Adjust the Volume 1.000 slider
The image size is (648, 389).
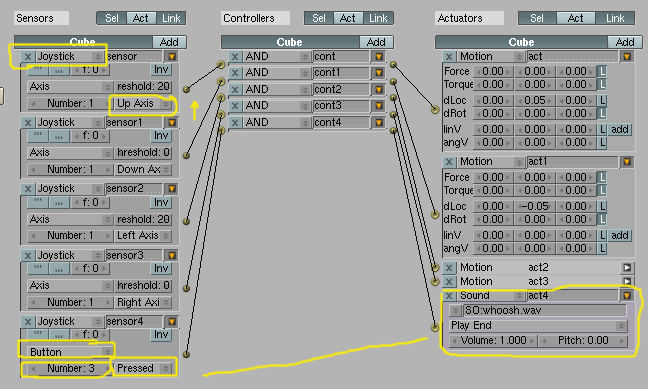tap(493, 341)
